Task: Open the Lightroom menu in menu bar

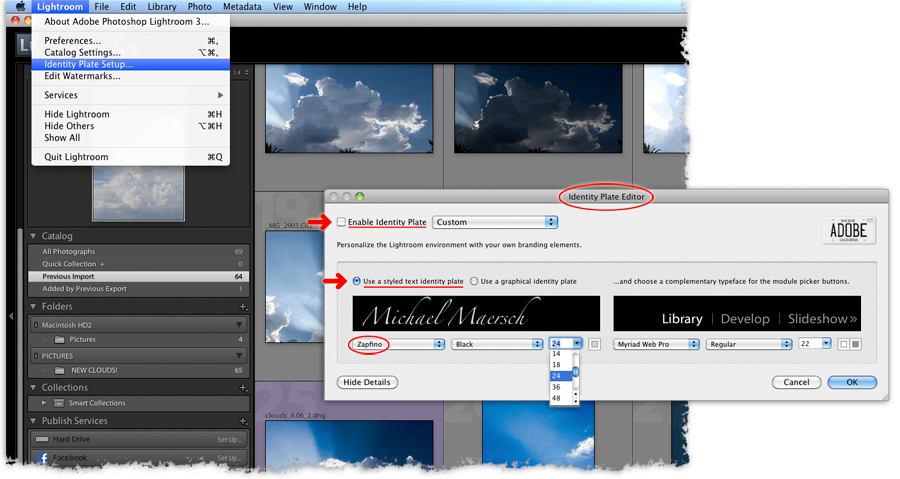Action: (x=60, y=7)
